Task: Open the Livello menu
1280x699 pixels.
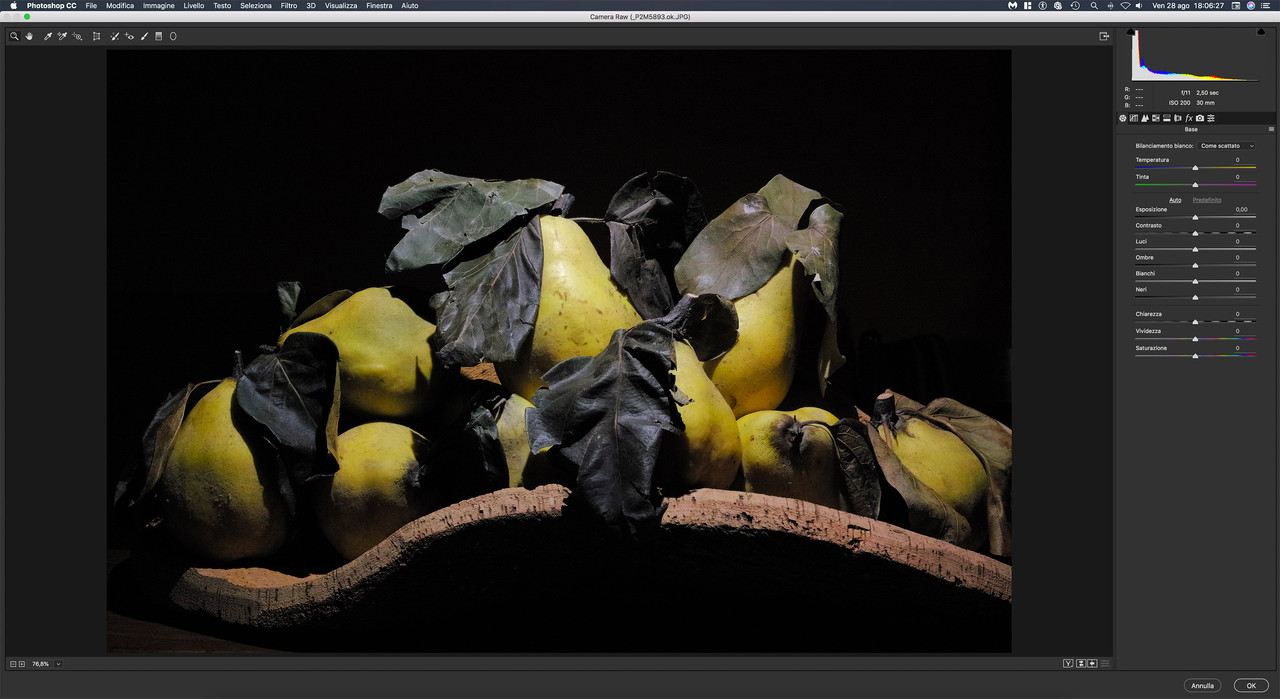Action: click(194, 5)
